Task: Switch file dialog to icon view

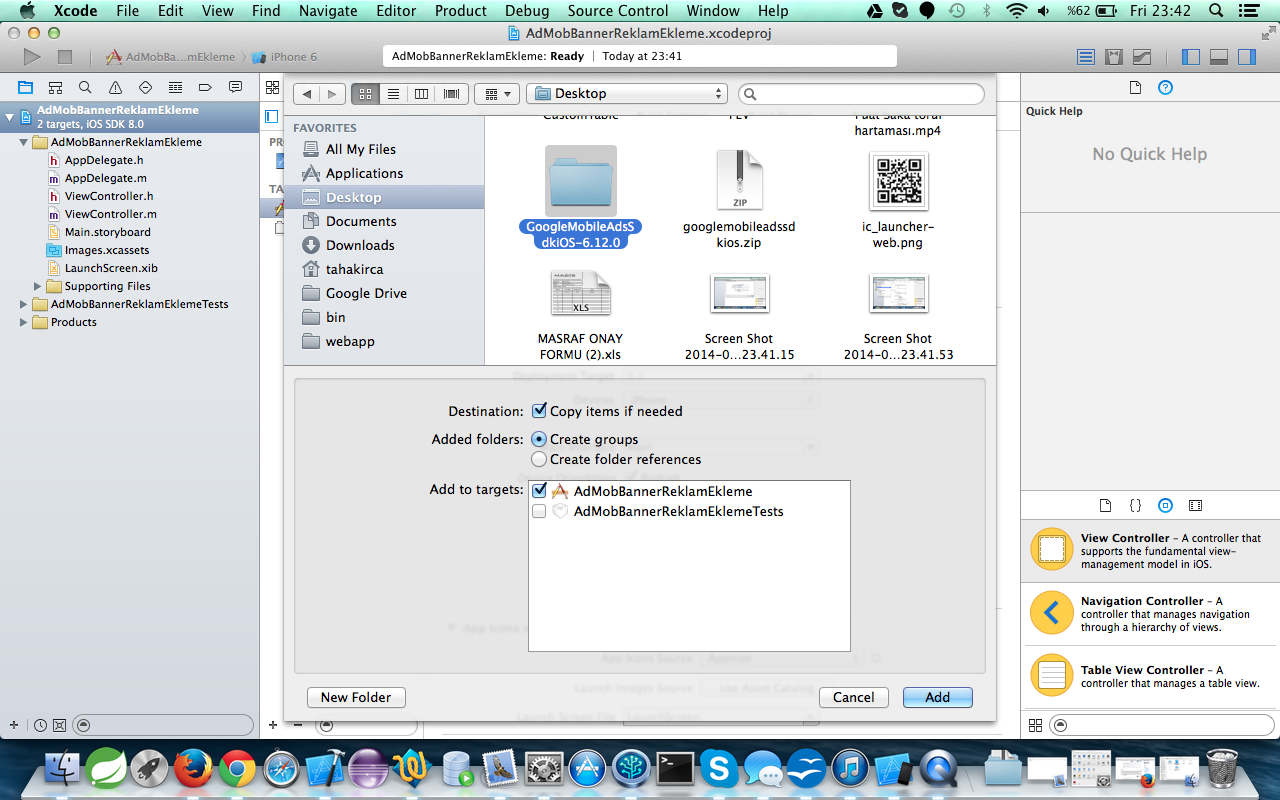Action: (365, 94)
